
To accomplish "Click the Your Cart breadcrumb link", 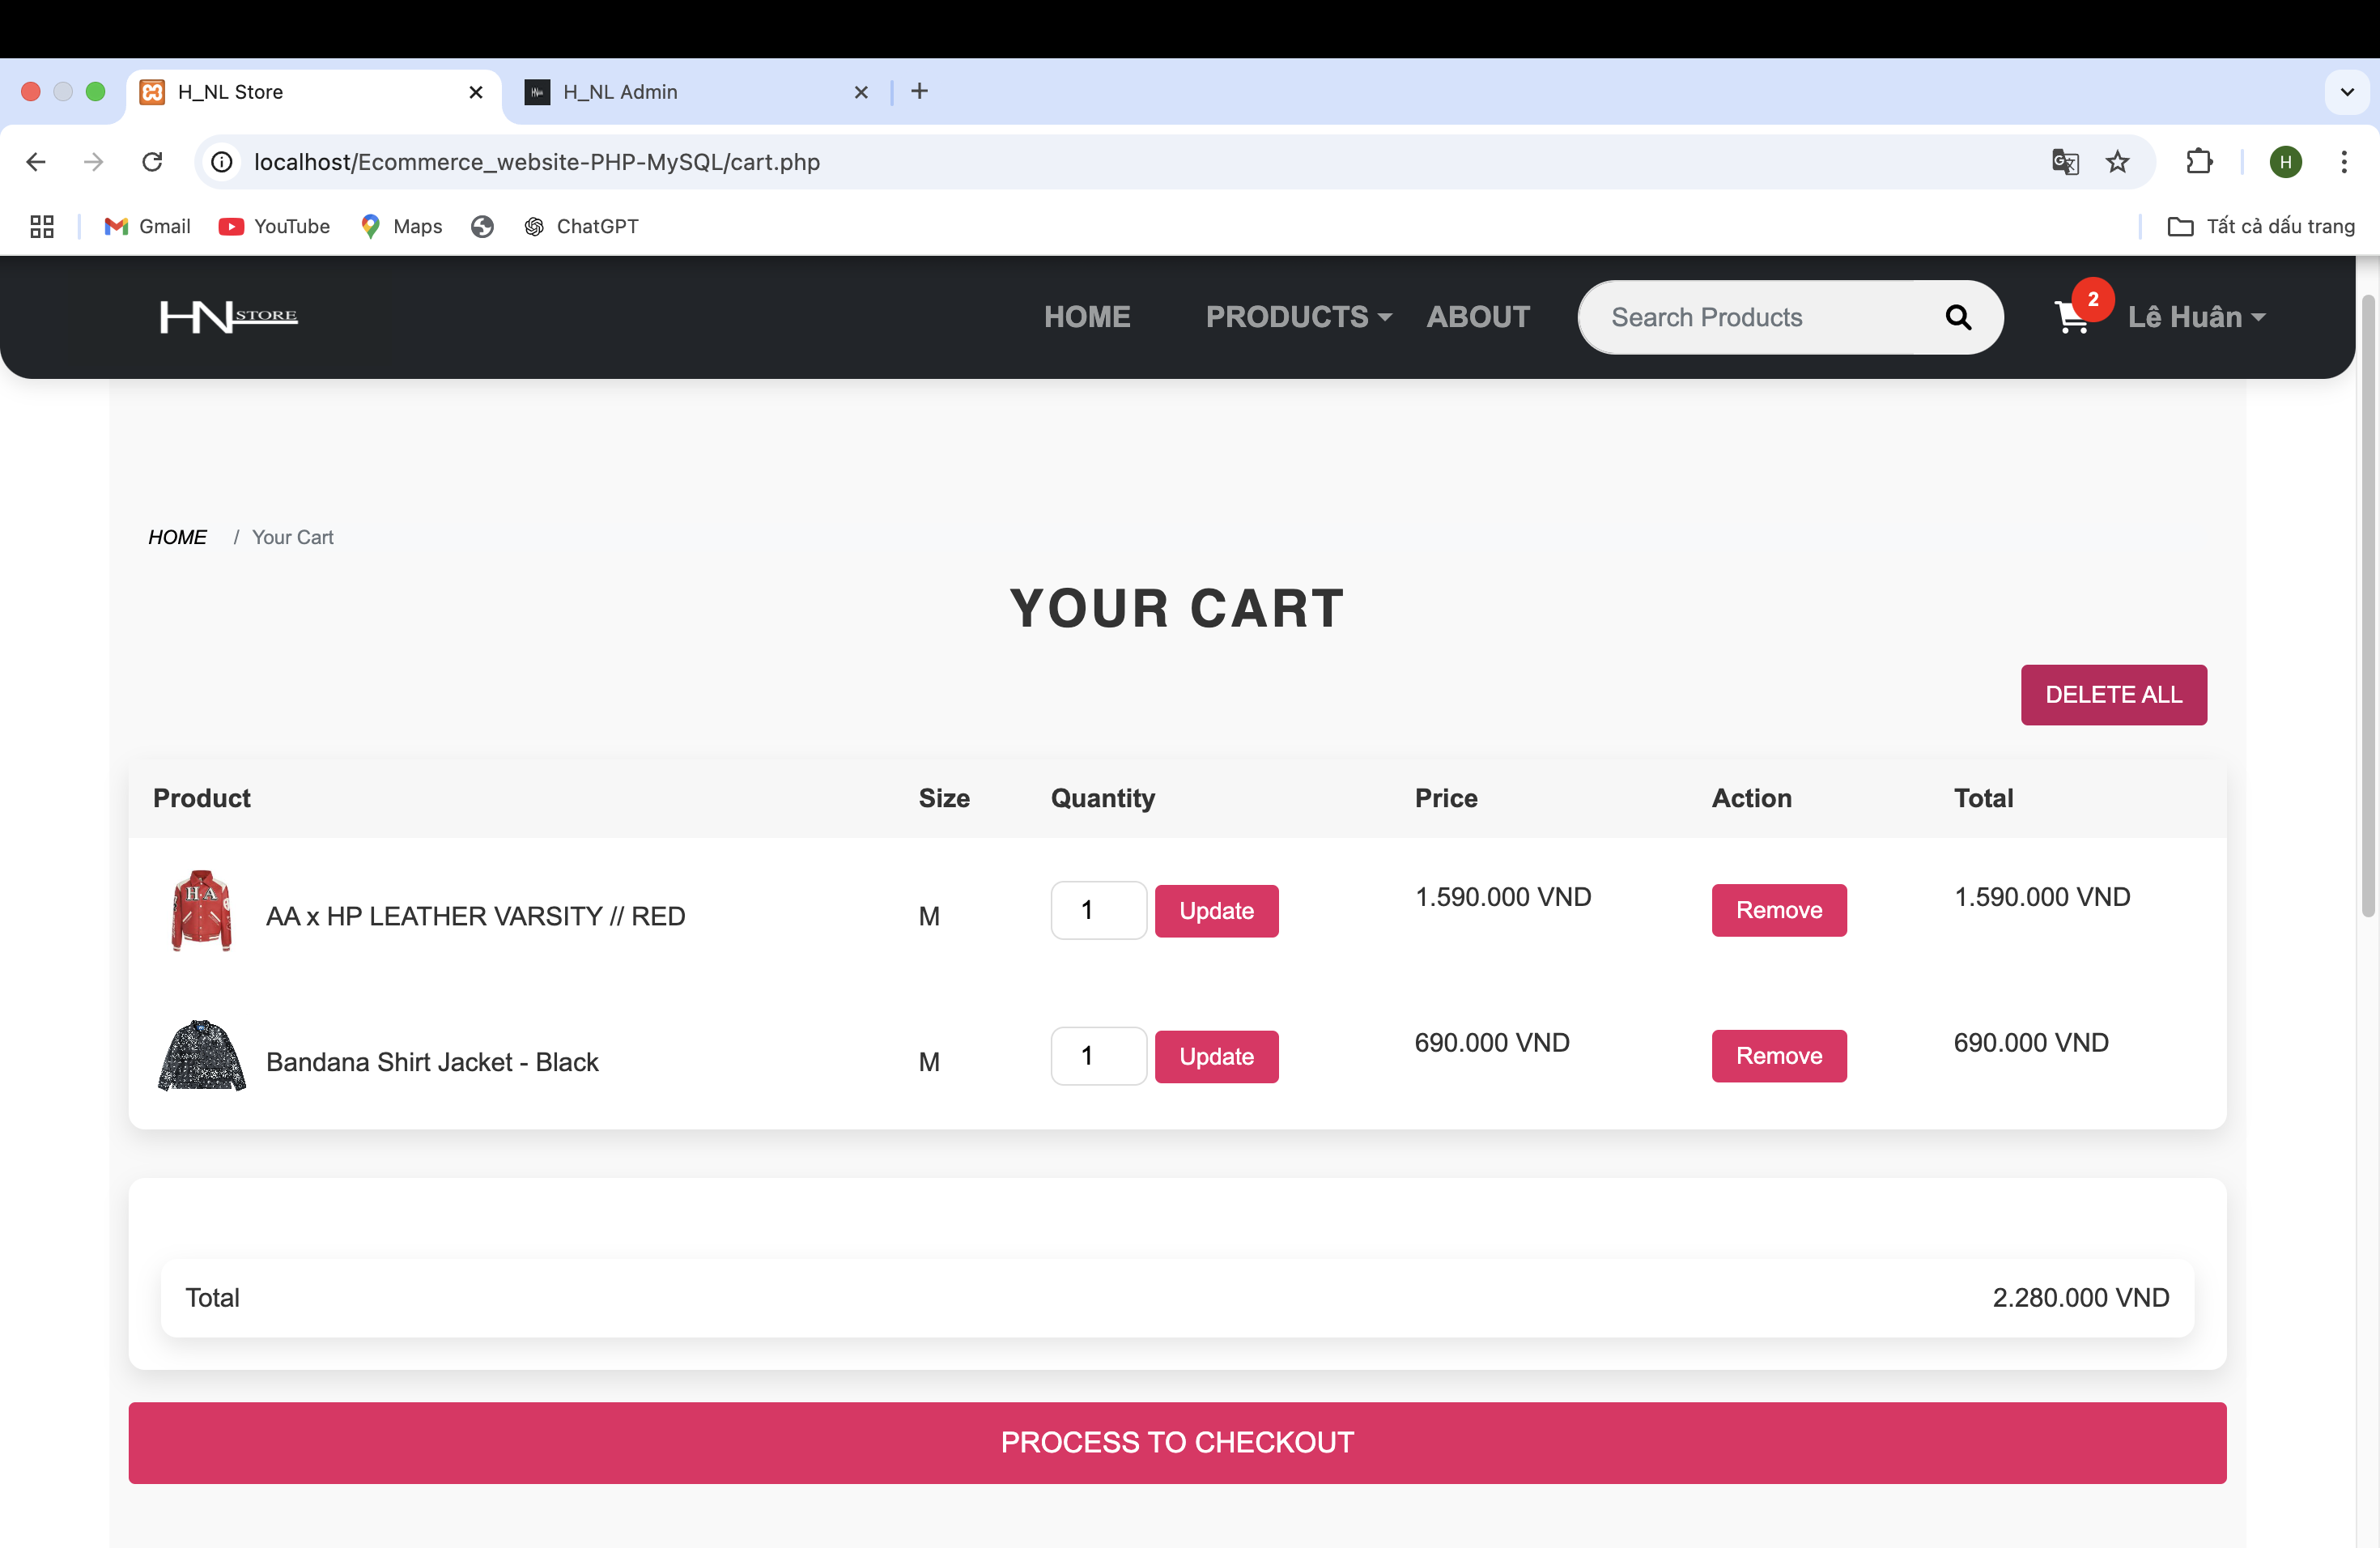I will tap(291, 536).
